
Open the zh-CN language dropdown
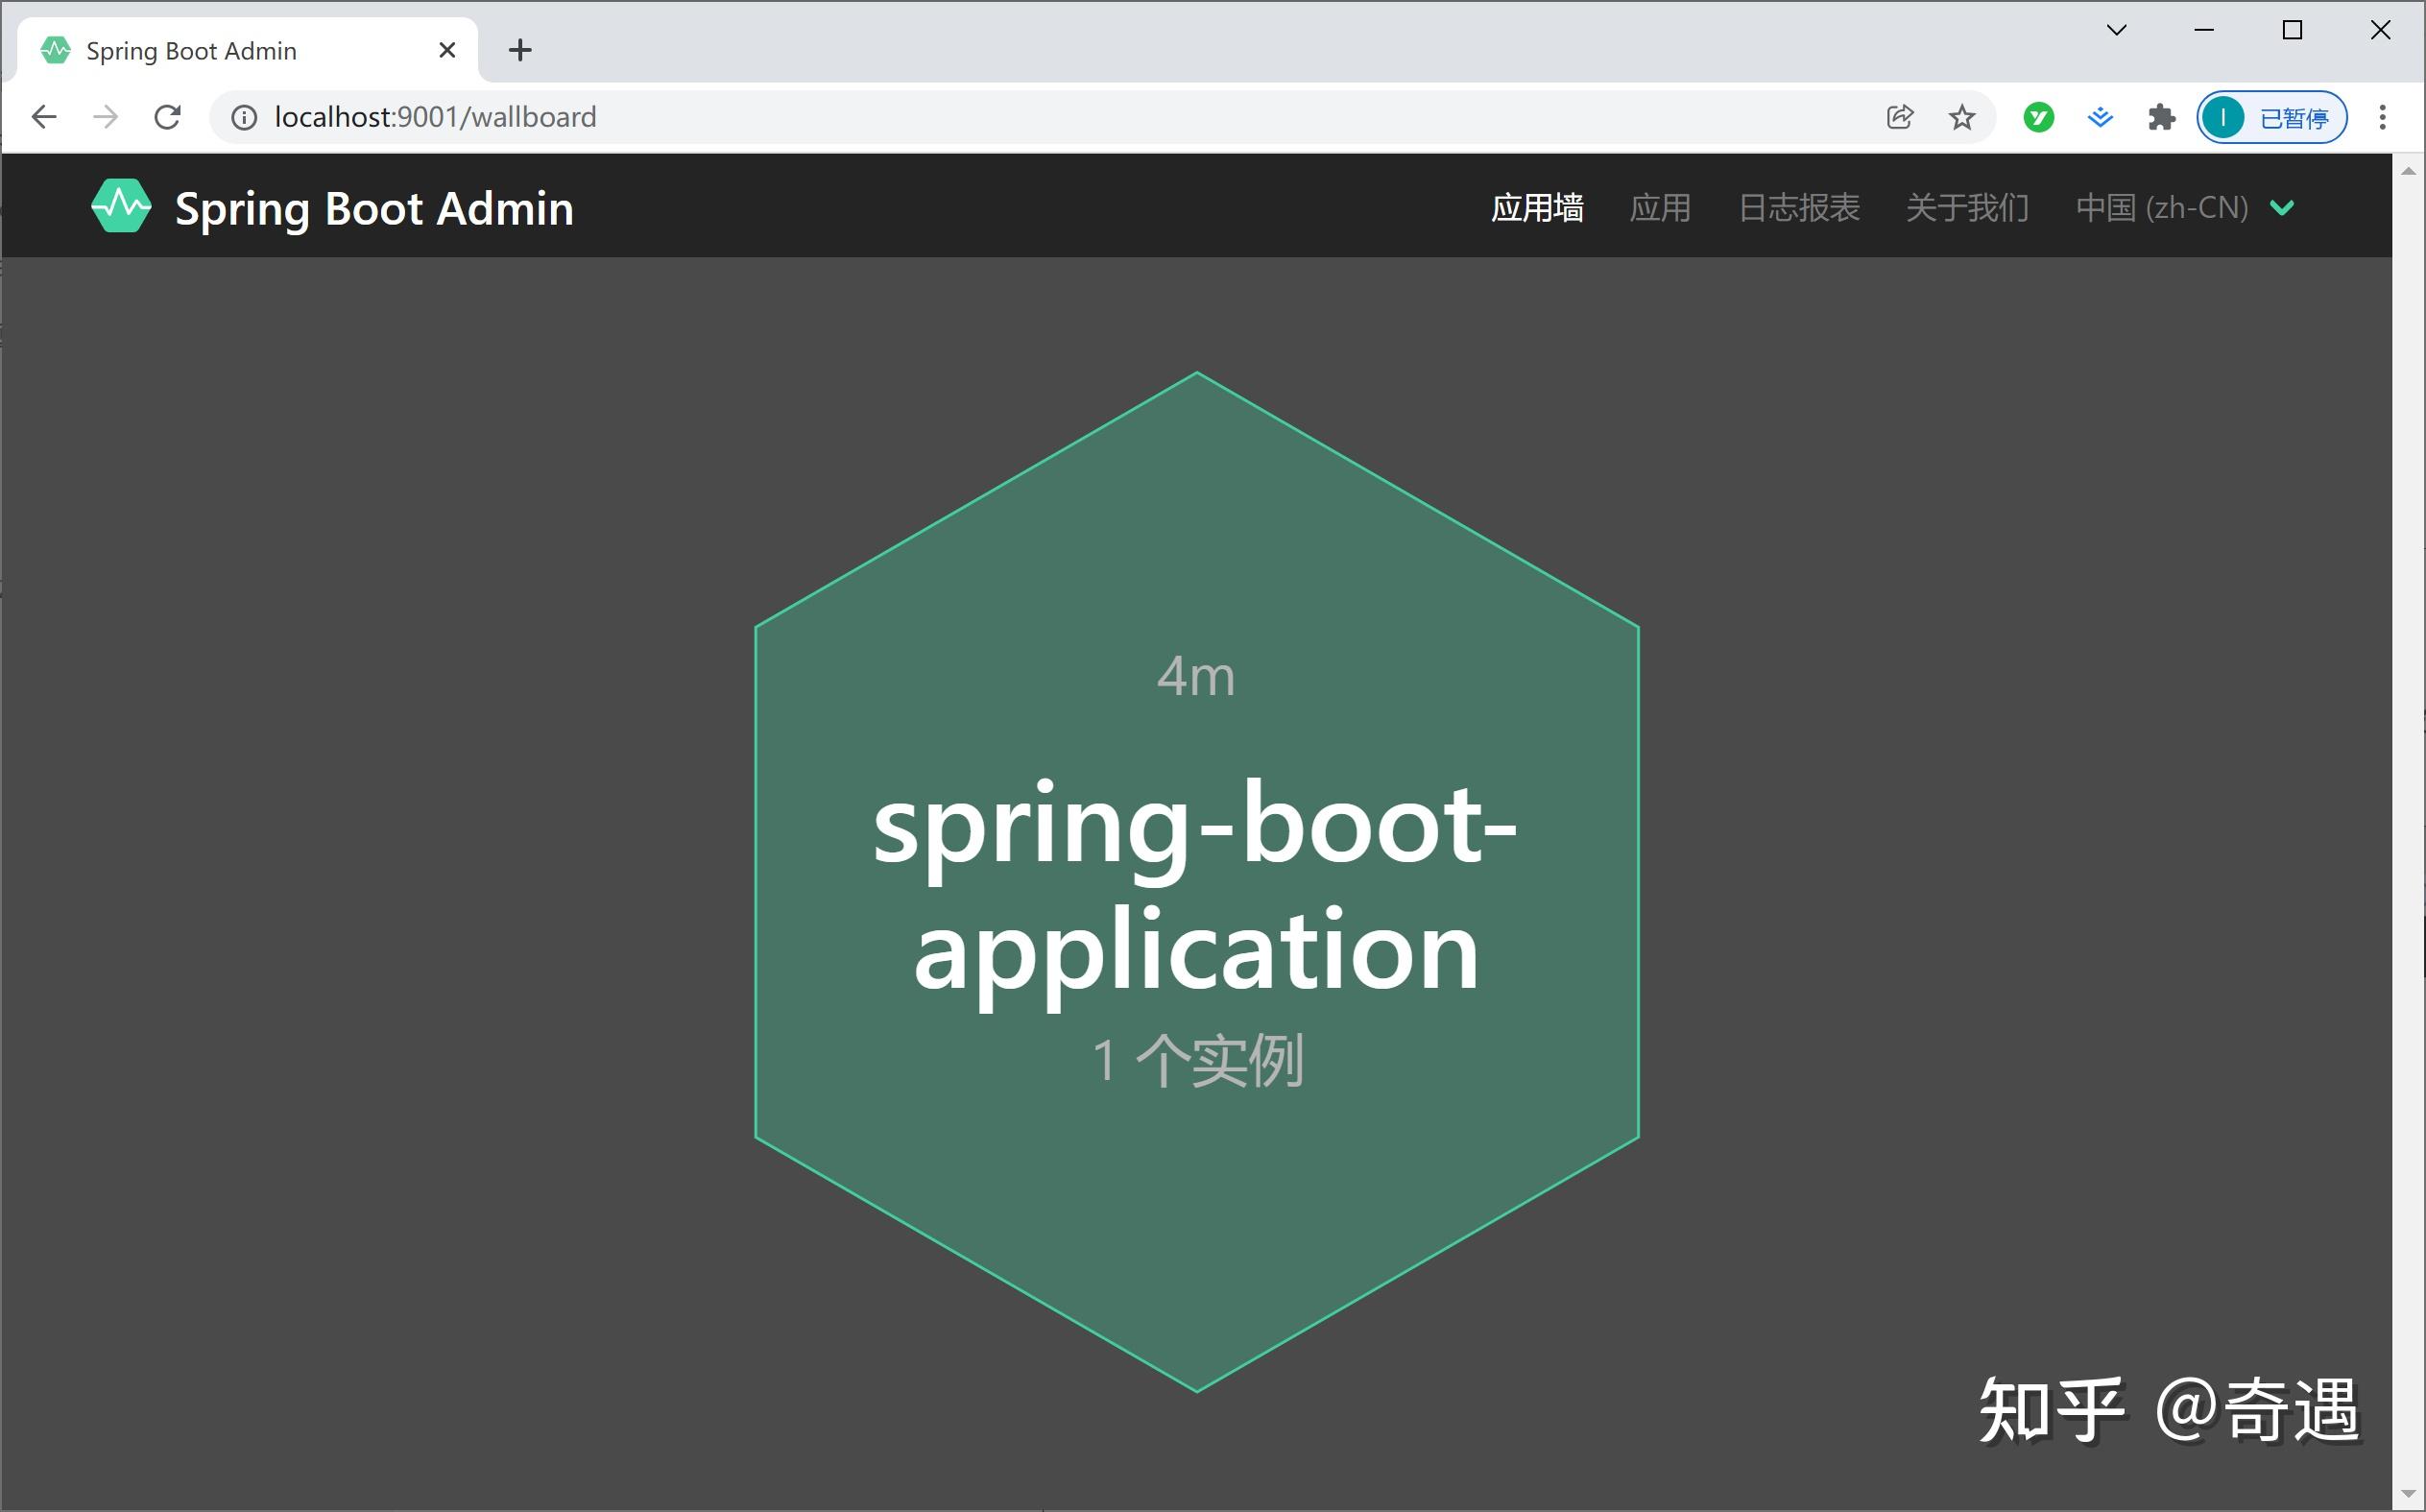tap(2185, 208)
